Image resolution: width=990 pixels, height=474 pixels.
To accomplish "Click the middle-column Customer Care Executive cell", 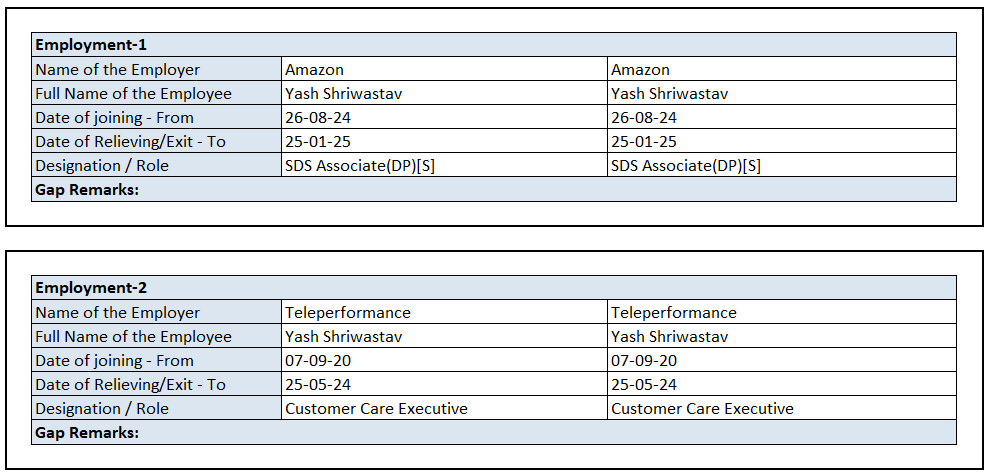I will point(376,409).
